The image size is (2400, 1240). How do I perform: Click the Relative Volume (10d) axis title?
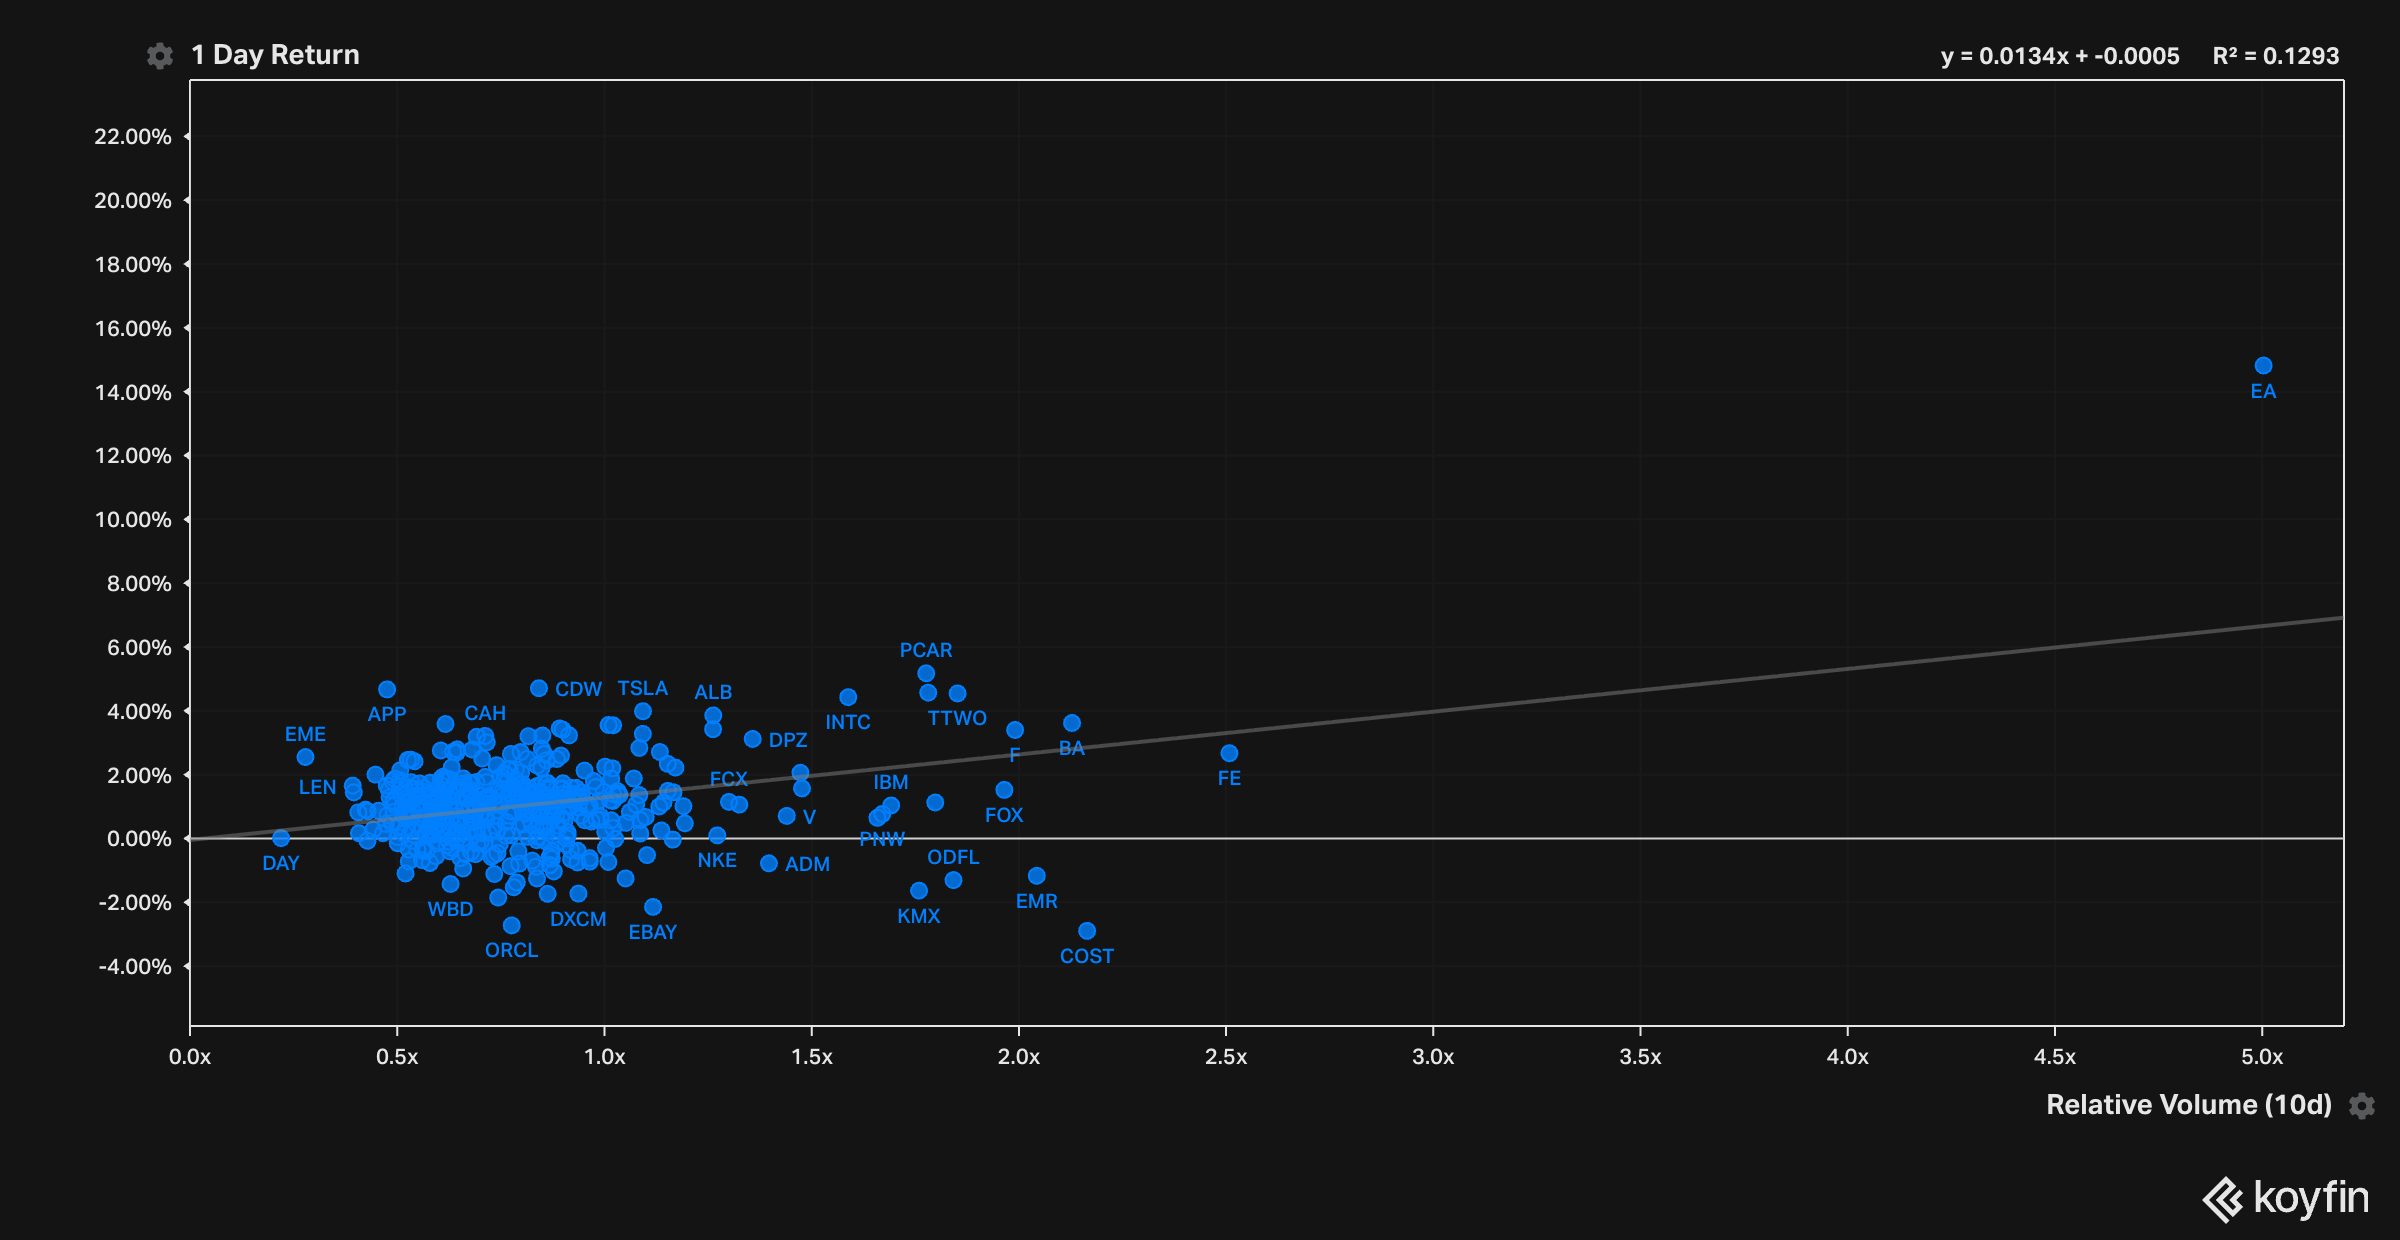(2188, 1105)
